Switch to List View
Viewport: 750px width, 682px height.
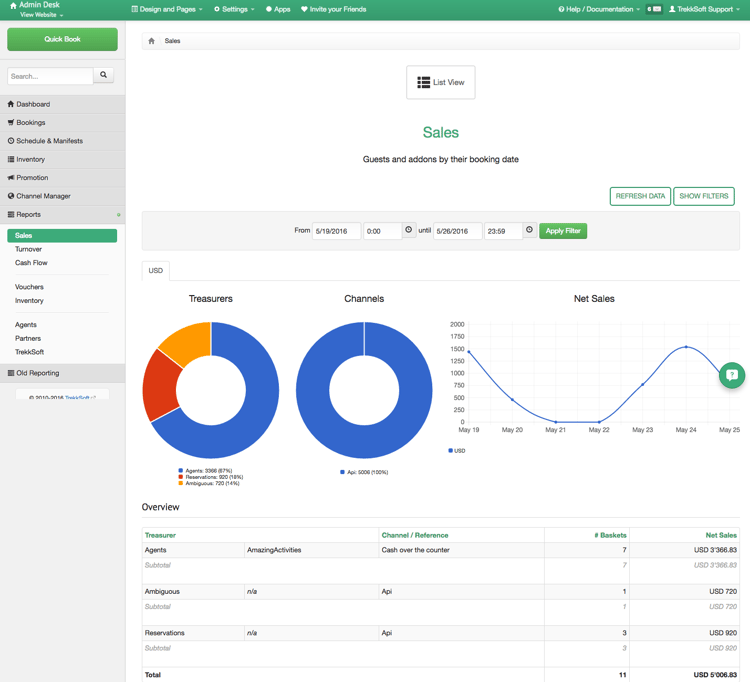[x=441, y=83]
